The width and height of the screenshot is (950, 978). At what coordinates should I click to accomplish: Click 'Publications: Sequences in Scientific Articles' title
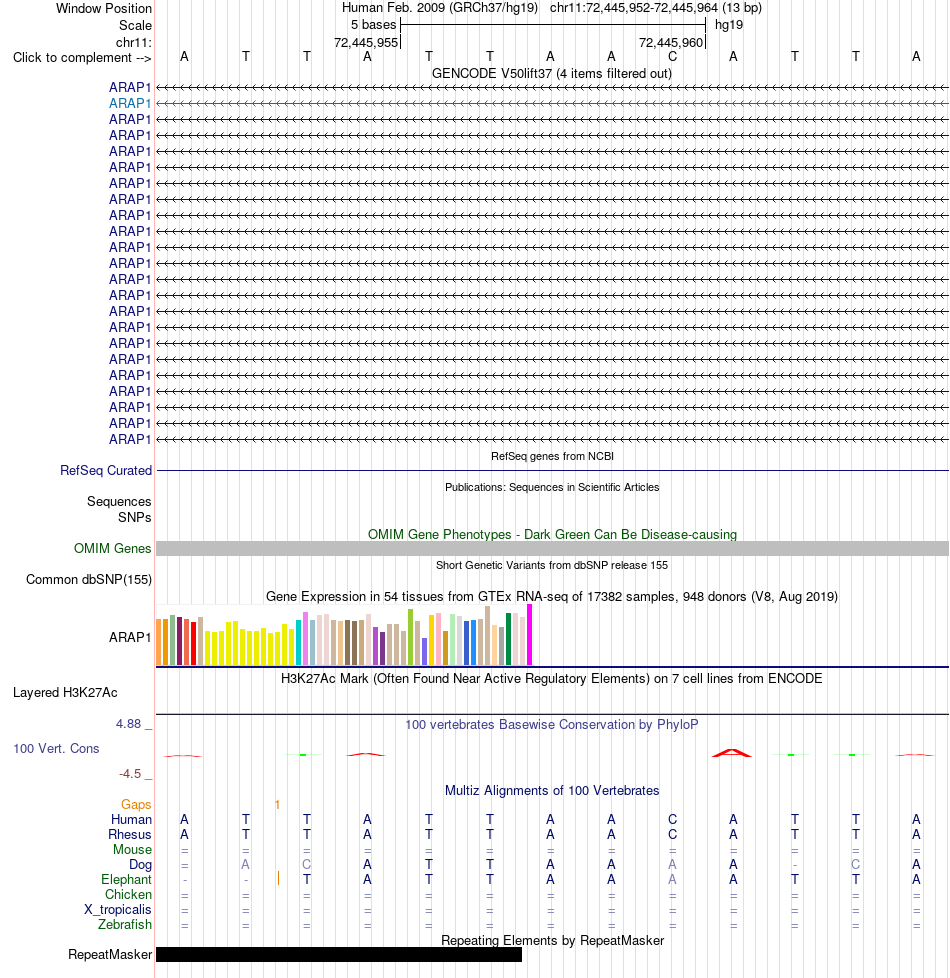(552, 487)
